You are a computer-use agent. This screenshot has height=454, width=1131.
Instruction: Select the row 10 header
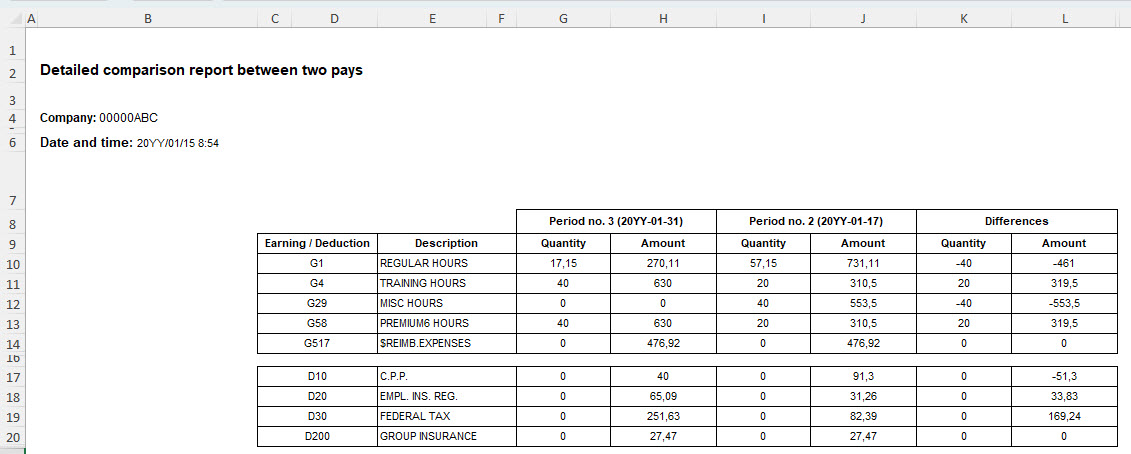tap(11, 264)
